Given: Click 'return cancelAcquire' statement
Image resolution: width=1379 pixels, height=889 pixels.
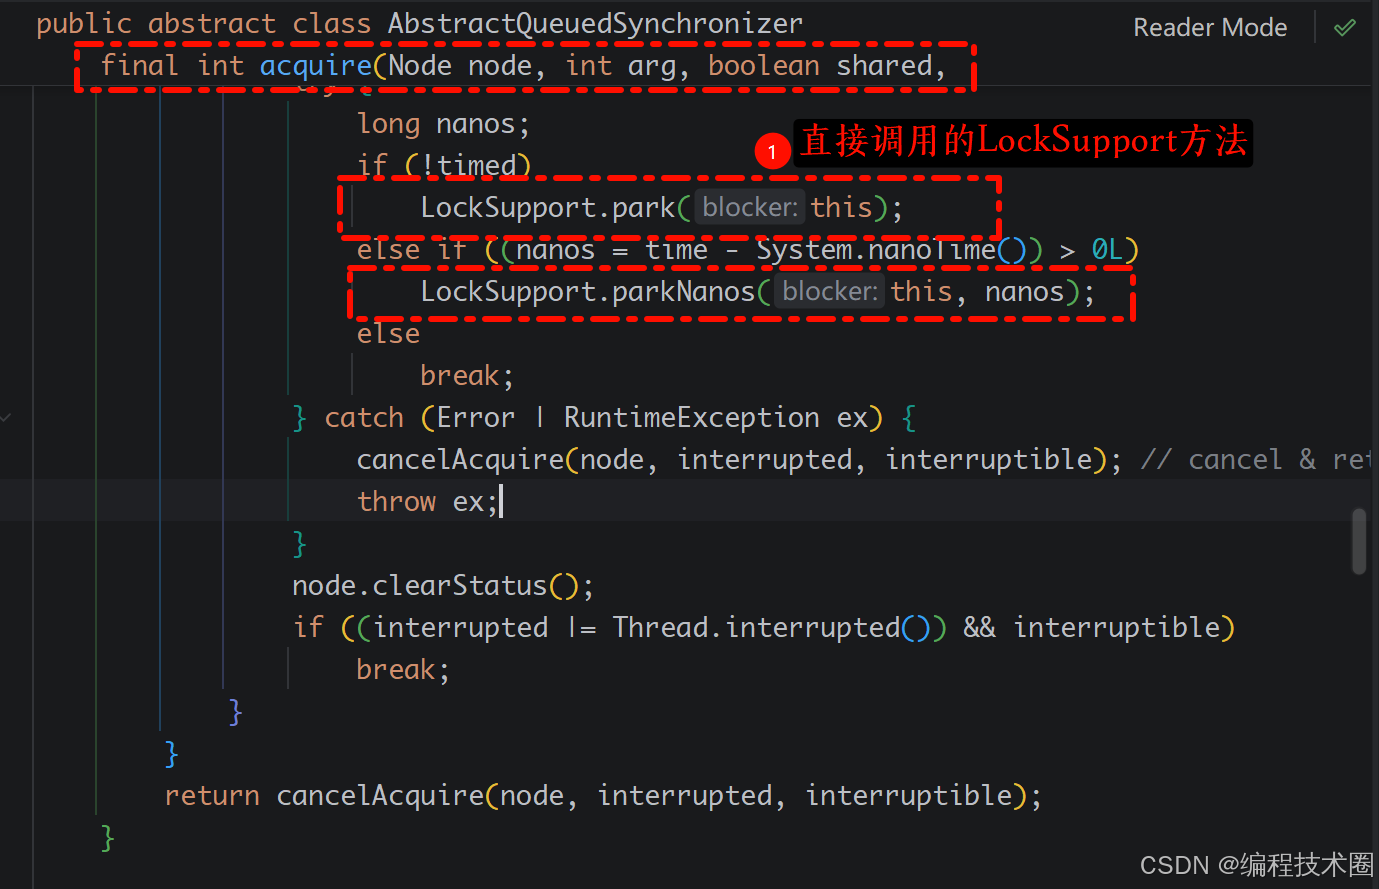Looking at the screenshot, I should tap(324, 796).
